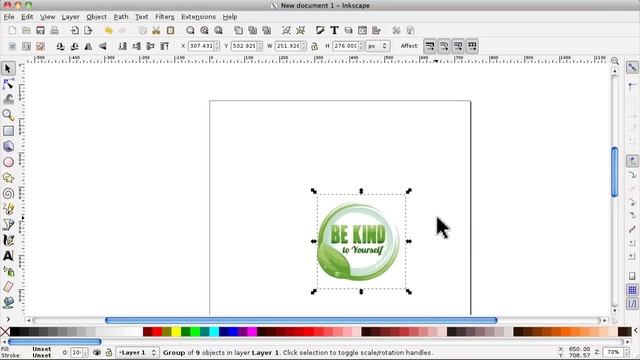This screenshot has width=640, height=360.
Task: Select the Eraser tool
Action: pos(8,287)
